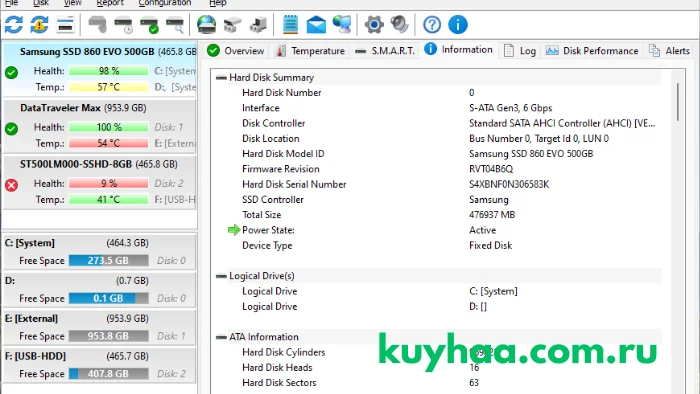Collapse the Hard Disk Summary section
This screenshot has width=700, height=394.
point(221,78)
